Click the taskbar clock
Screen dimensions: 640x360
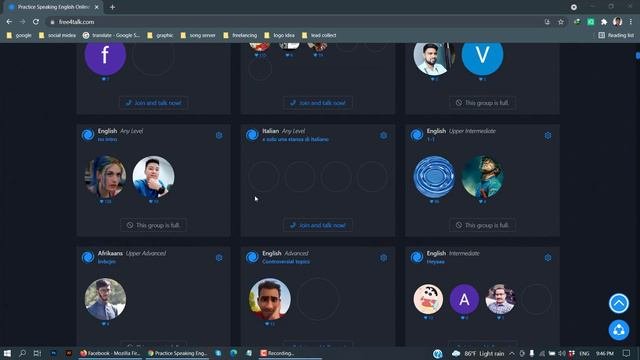(x=604, y=353)
